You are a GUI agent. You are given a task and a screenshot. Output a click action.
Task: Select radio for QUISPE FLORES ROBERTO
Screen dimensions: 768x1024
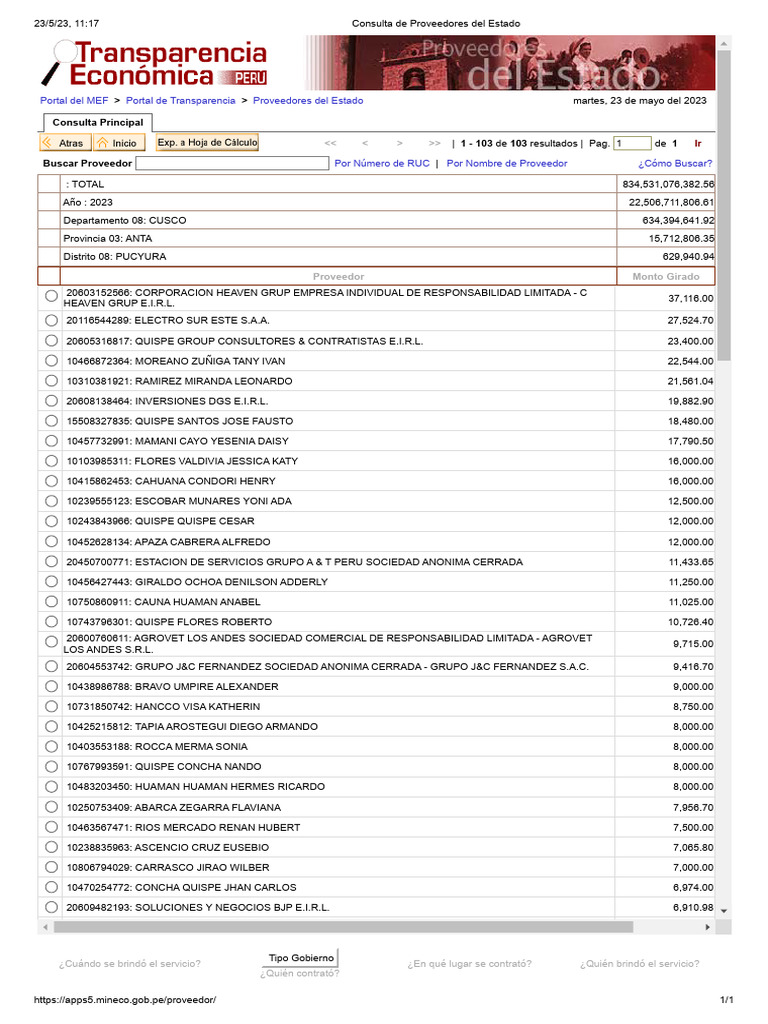coord(52,622)
